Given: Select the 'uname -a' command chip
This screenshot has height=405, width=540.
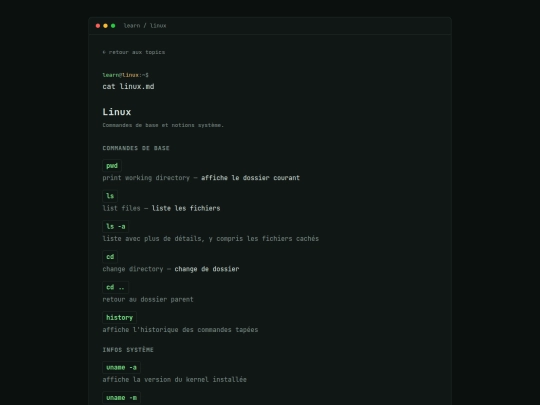Looking at the screenshot, I should (x=121, y=367).
